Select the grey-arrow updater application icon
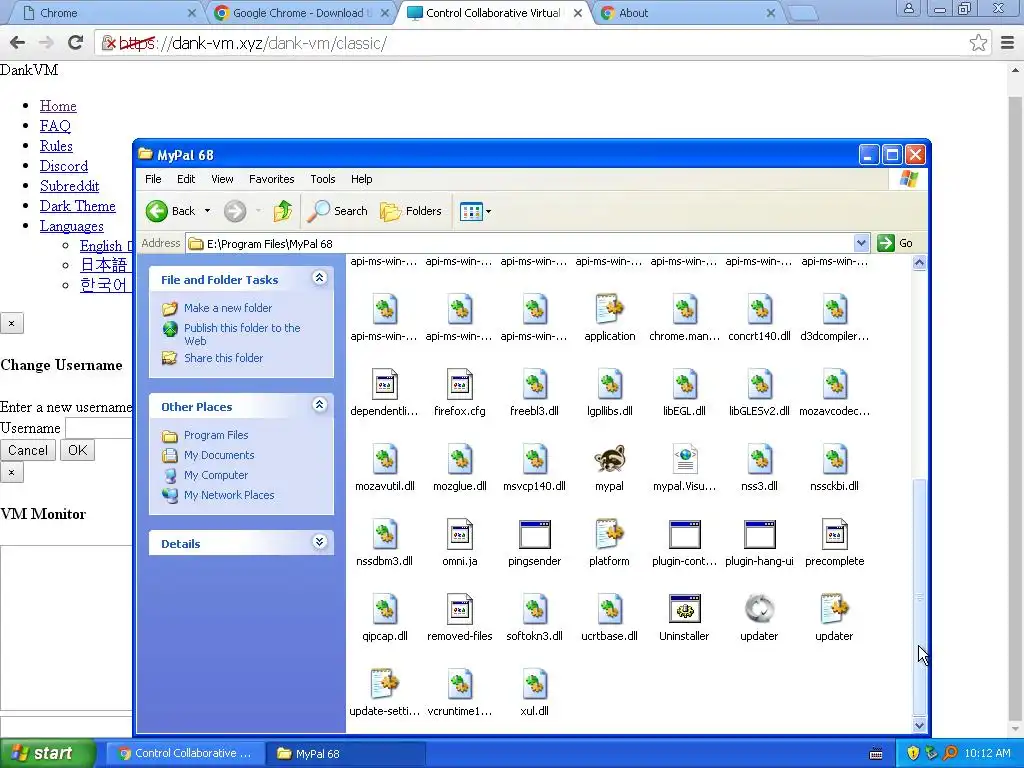 click(x=759, y=609)
